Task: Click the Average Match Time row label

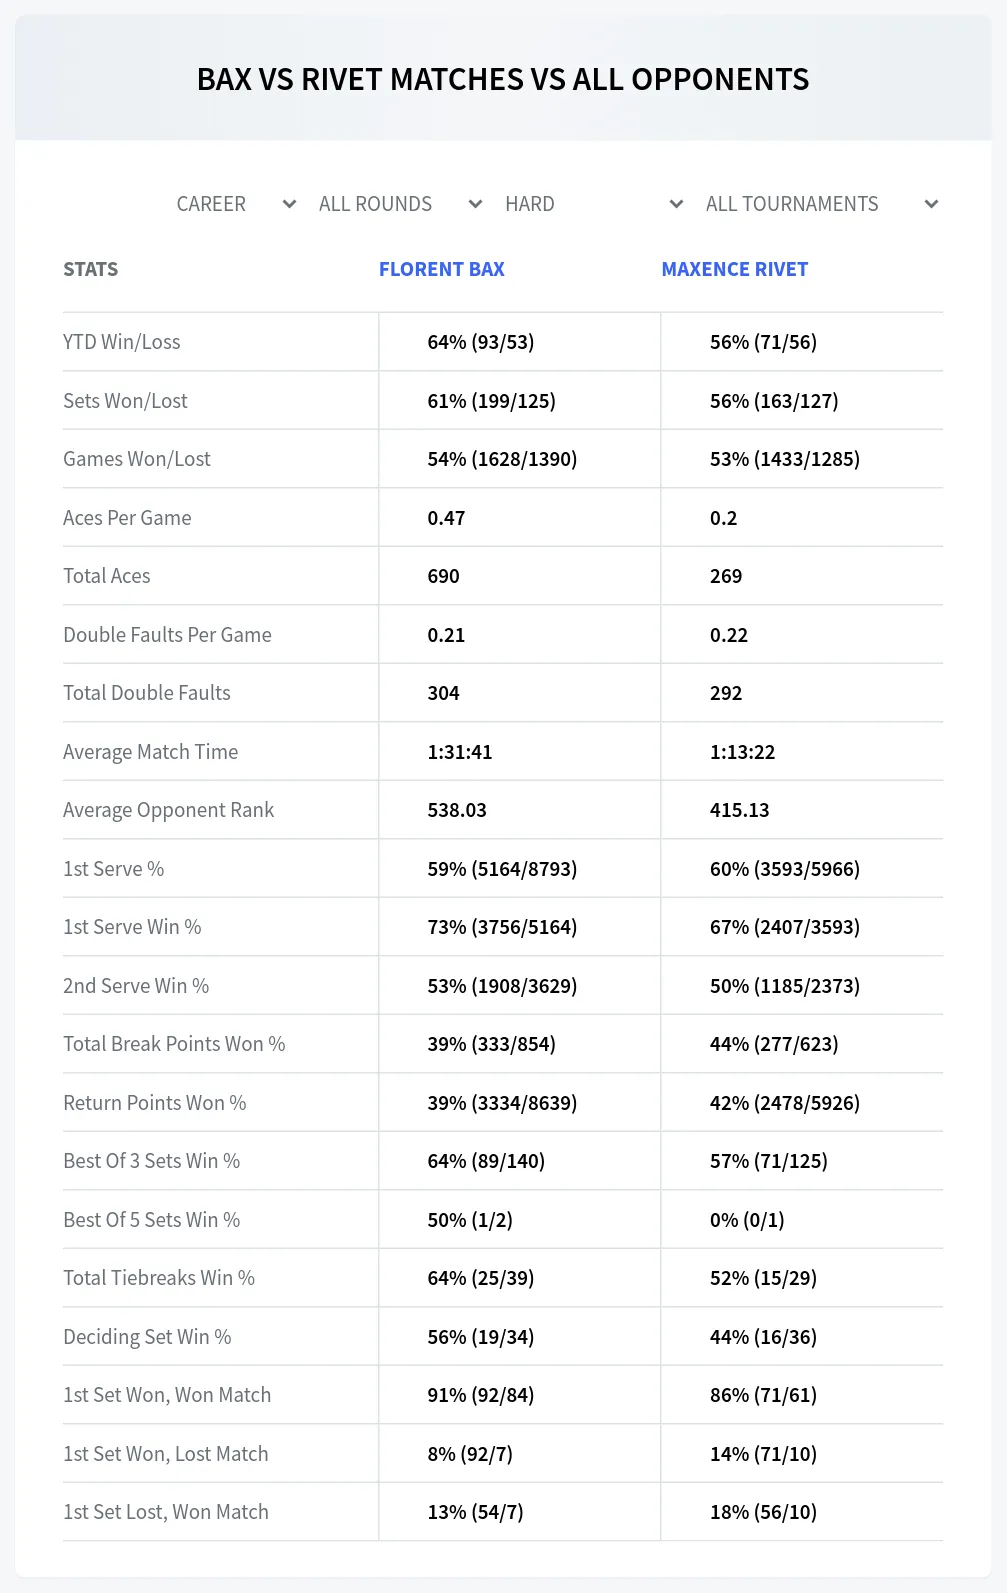Action: point(151,752)
